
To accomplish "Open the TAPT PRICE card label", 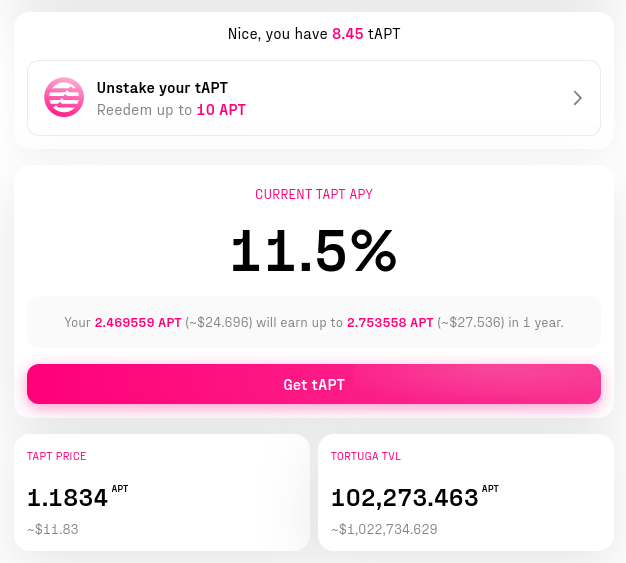I will coord(56,456).
